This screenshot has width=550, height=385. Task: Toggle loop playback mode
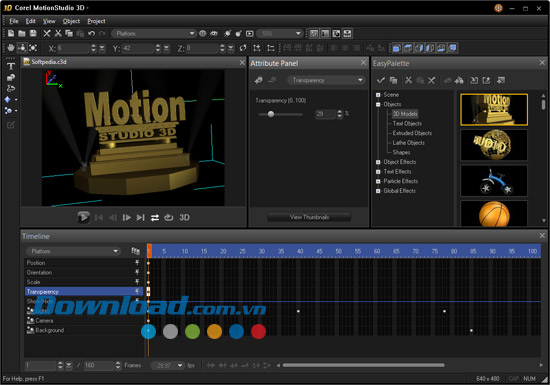(x=169, y=218)
